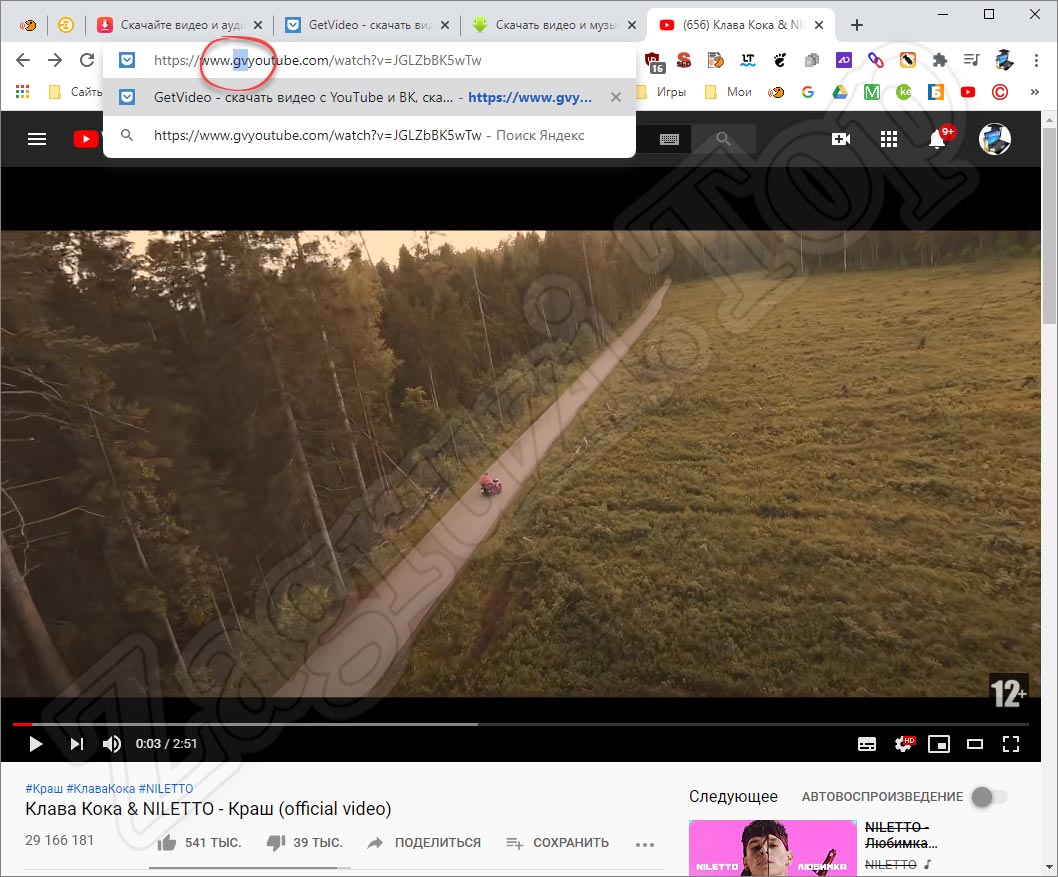Image resolution: width=1058 pixels, height=877 pixels.
Task: Enter fullscreen video mode
Action: click(x=1011, y=744)
